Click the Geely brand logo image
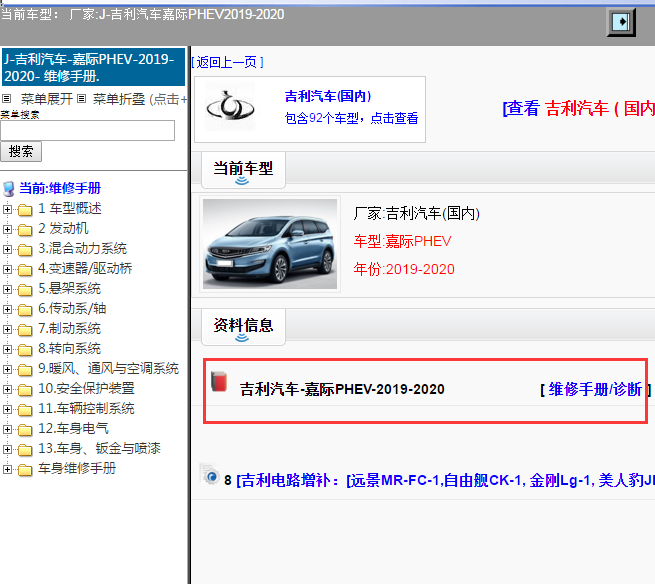655x584 pixels. point(230,107)
